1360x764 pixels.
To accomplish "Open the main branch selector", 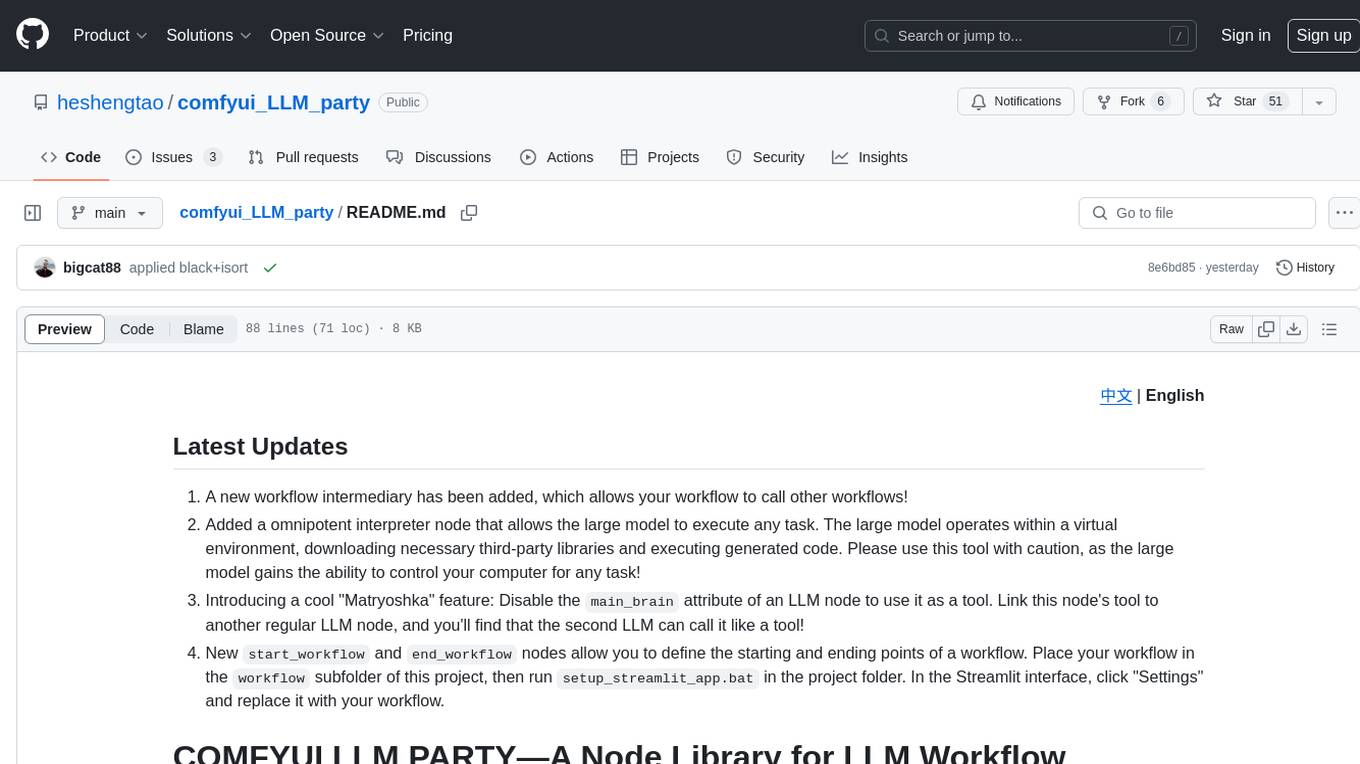I will point(109,213).
